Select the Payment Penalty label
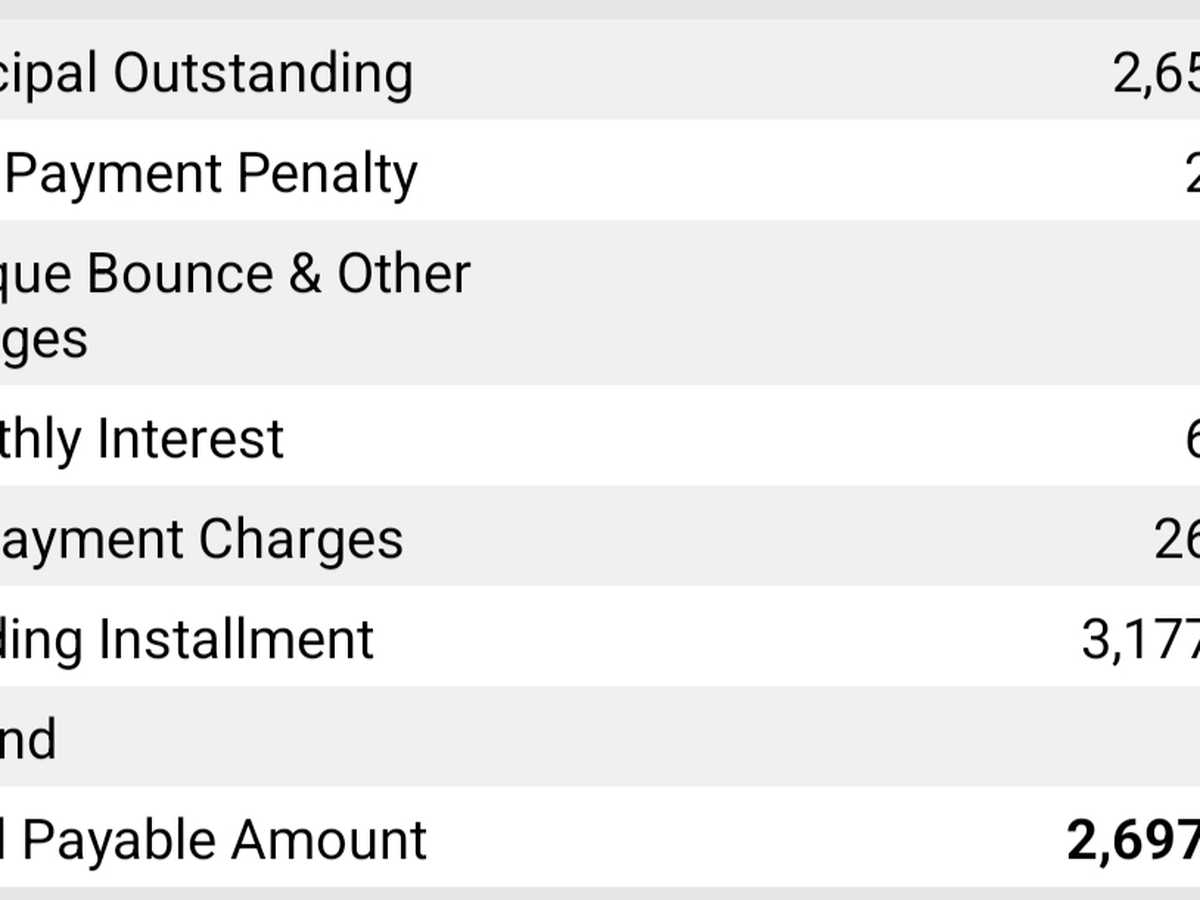1200x900 pixels. click(x=210, y=173)
